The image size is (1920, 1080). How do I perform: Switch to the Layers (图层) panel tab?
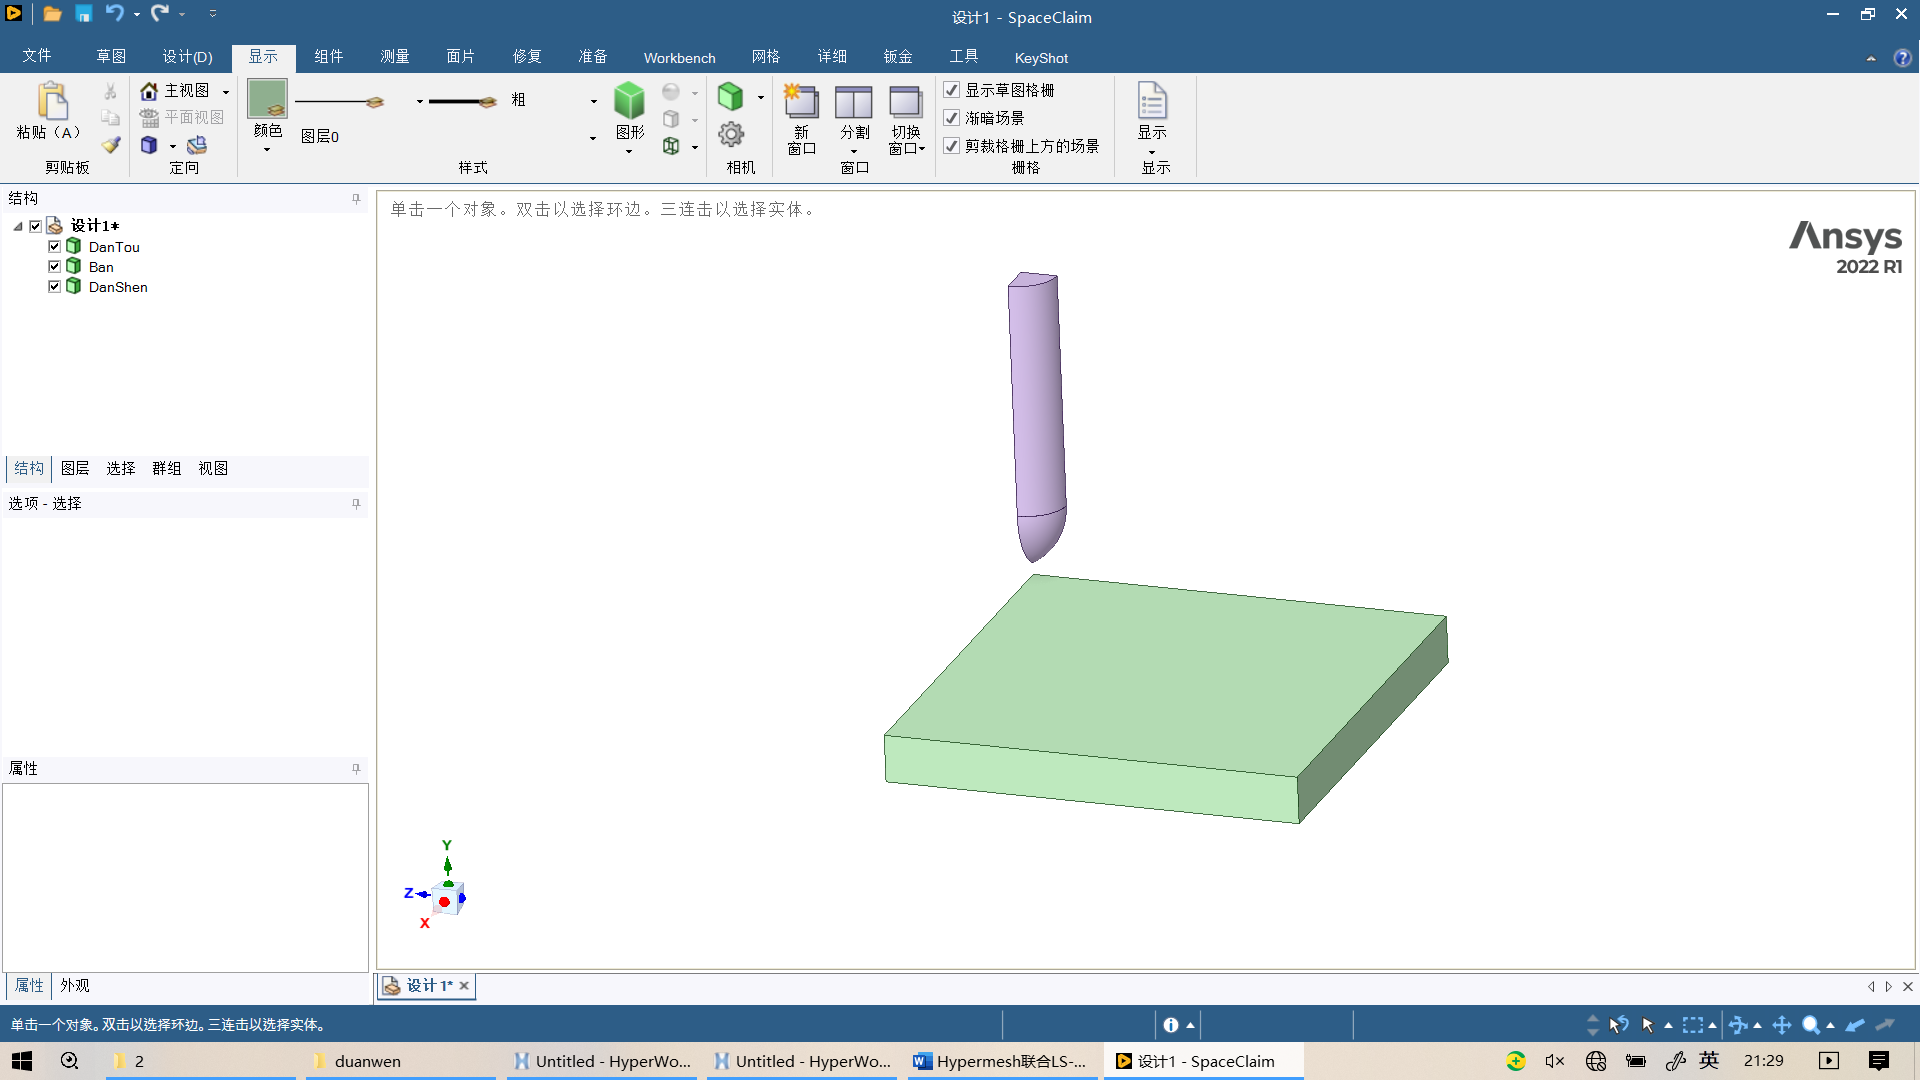(75, 468)
